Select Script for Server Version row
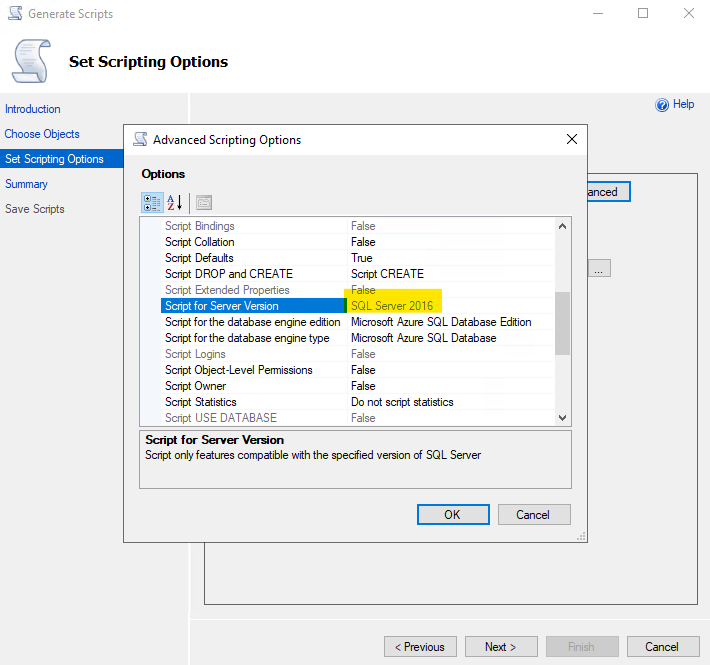Image resolution: width=710 pixels, height=665 pixels. 358,306
